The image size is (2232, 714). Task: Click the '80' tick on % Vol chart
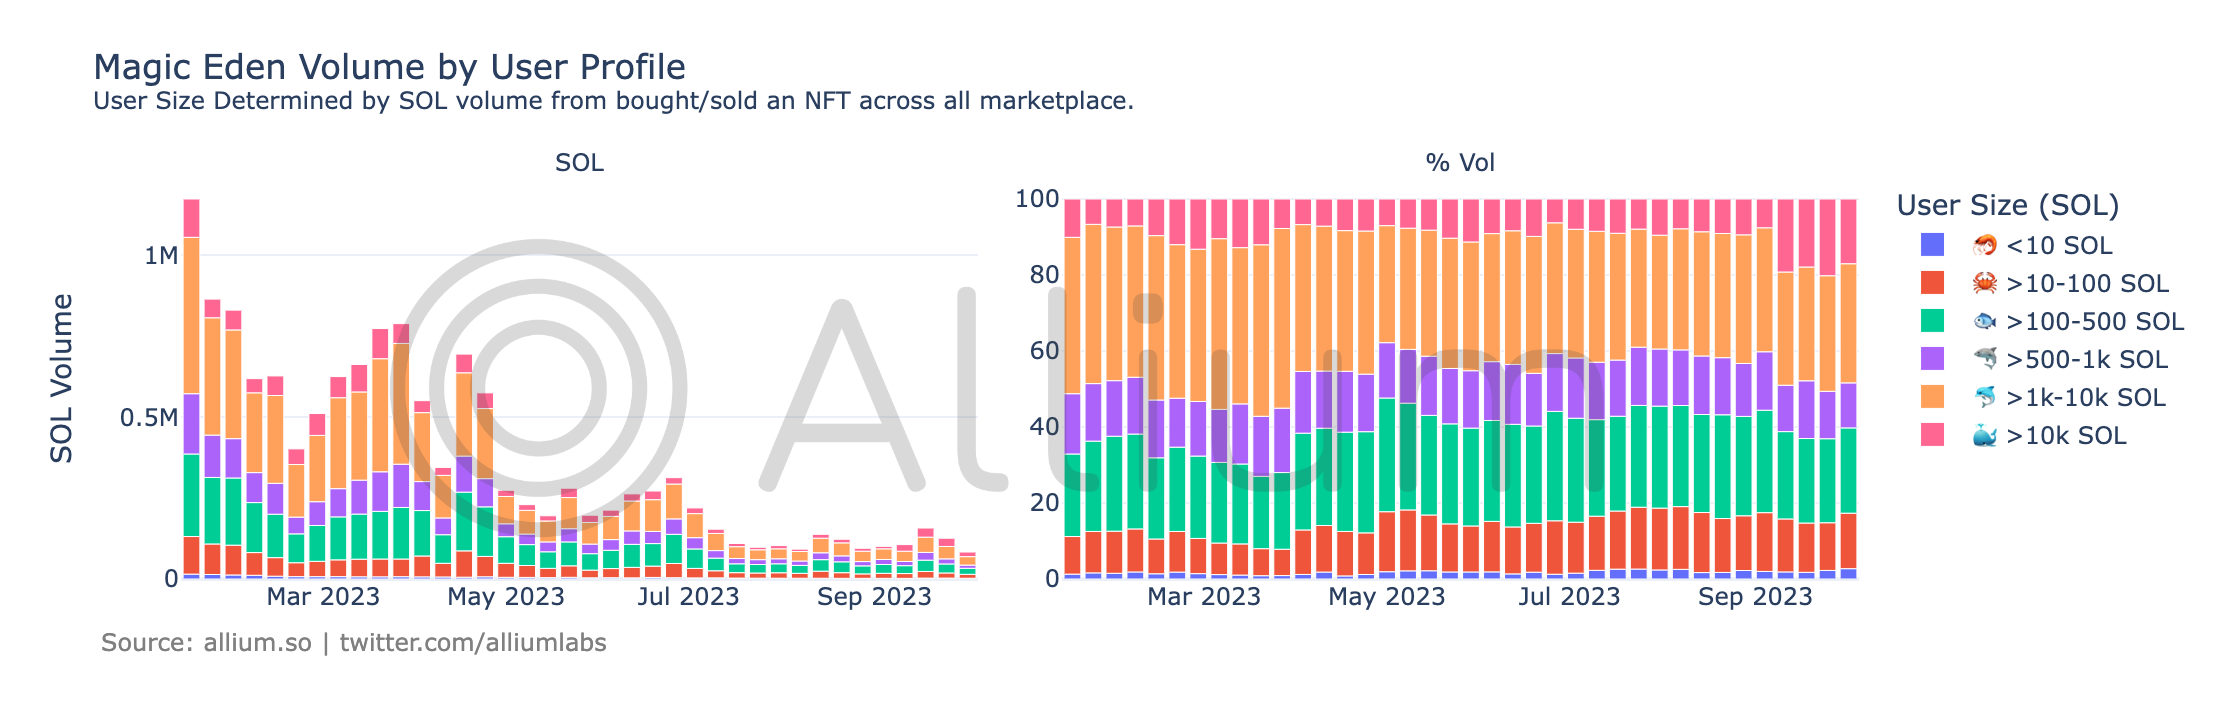tap(1044, 275)
